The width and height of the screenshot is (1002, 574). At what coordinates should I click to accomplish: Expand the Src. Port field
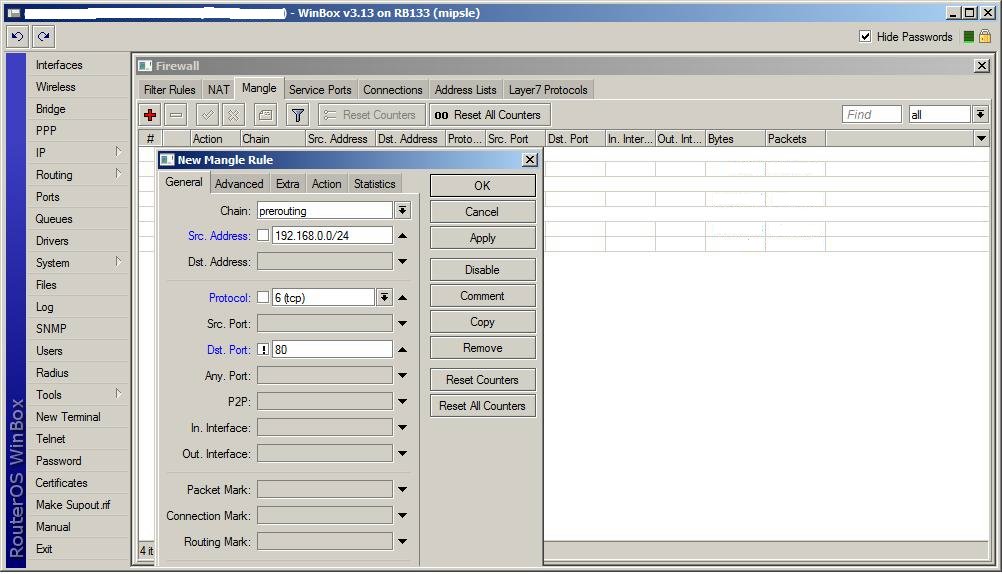pyautogui.click(x=402, y=323)
